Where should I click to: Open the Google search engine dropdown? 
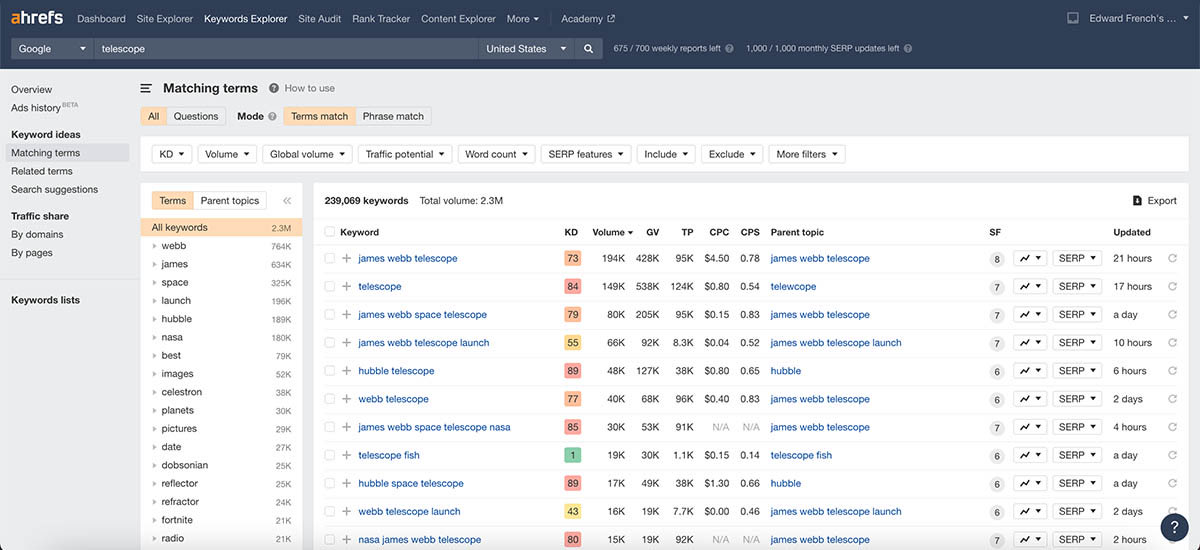[x=52, y=48]
